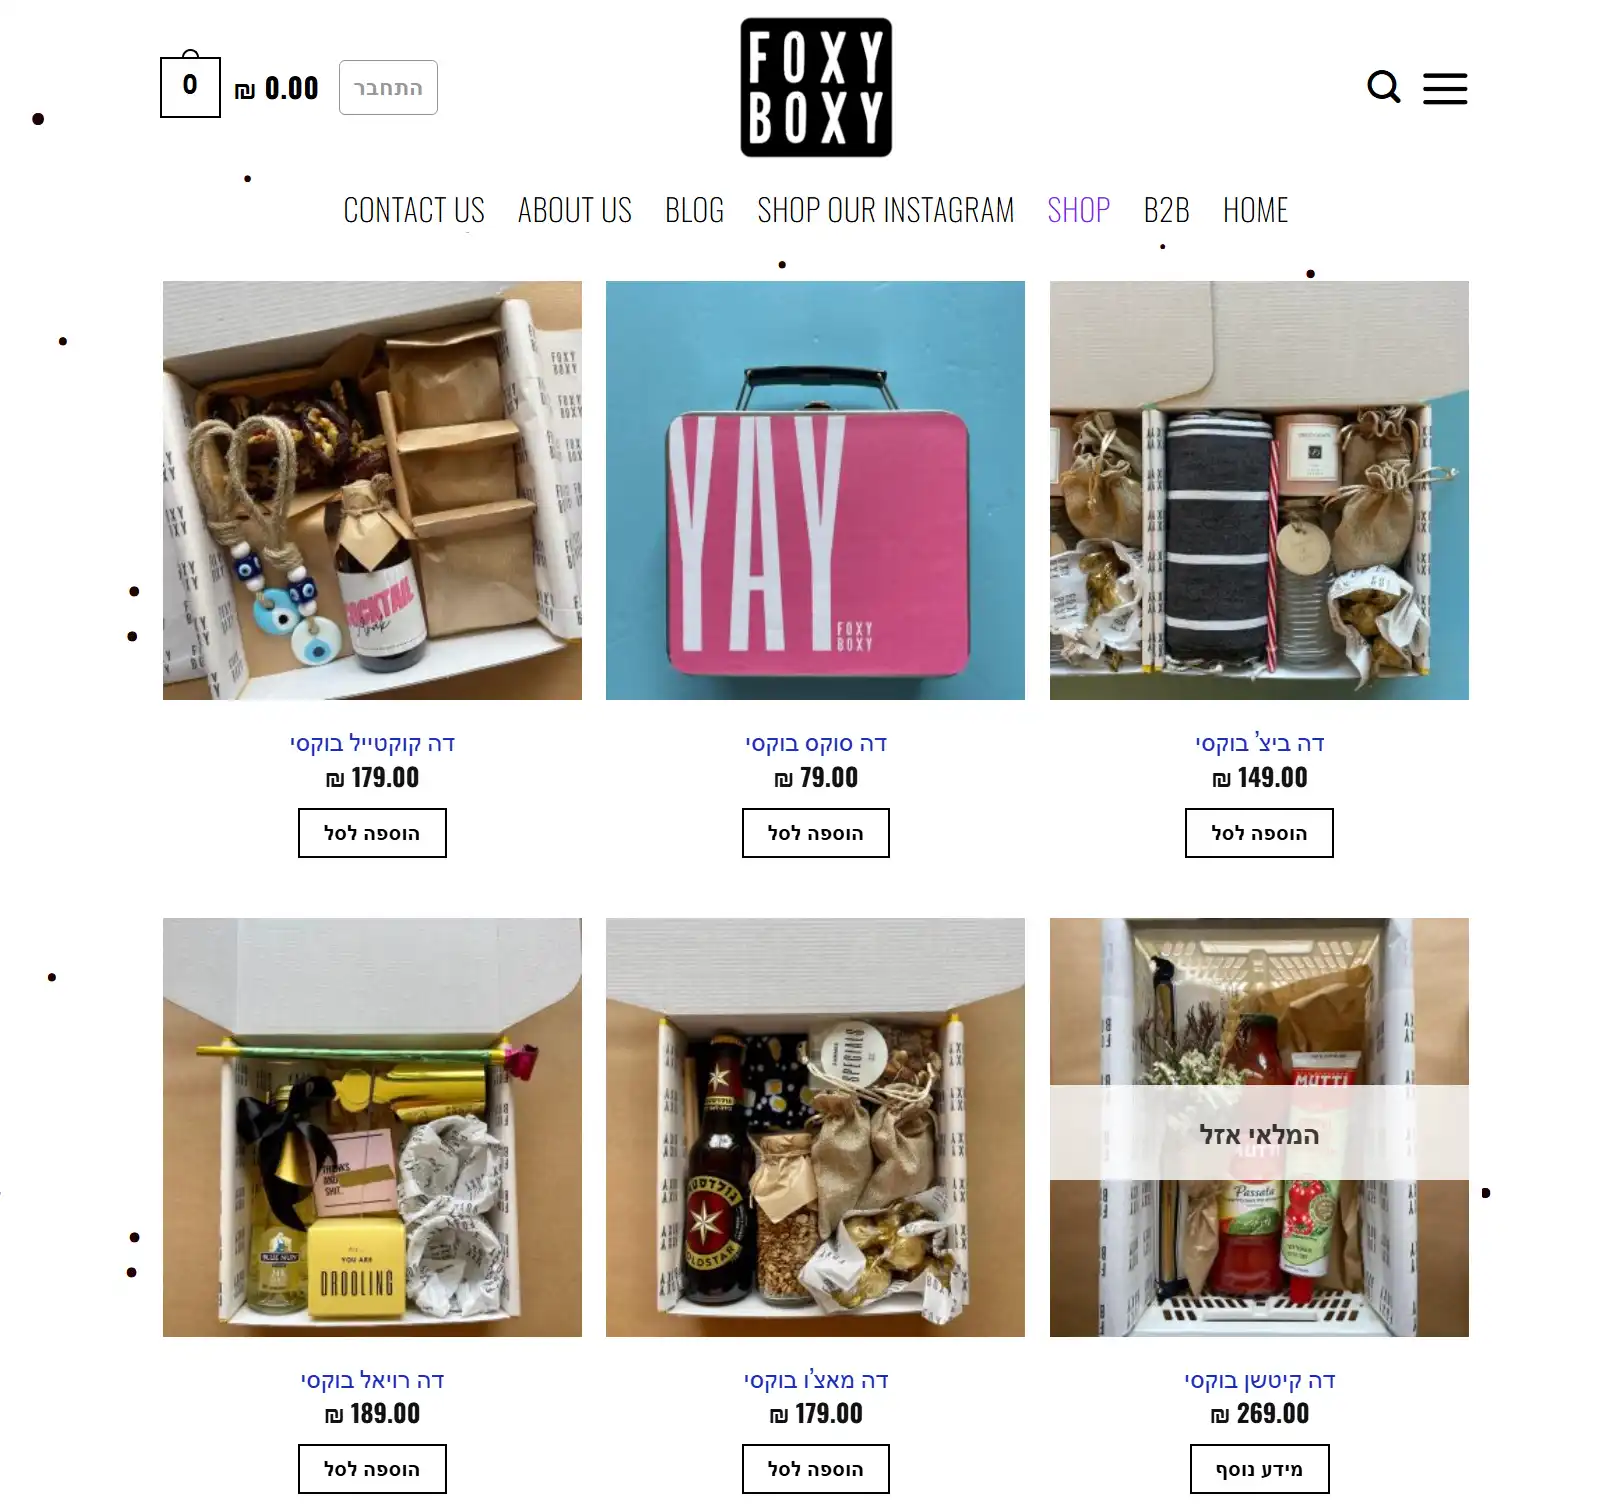Click מידע נוסף for the 269.00 box
Image resolution: width=1601 pixels, height=1506 pixels.
1259,1469
